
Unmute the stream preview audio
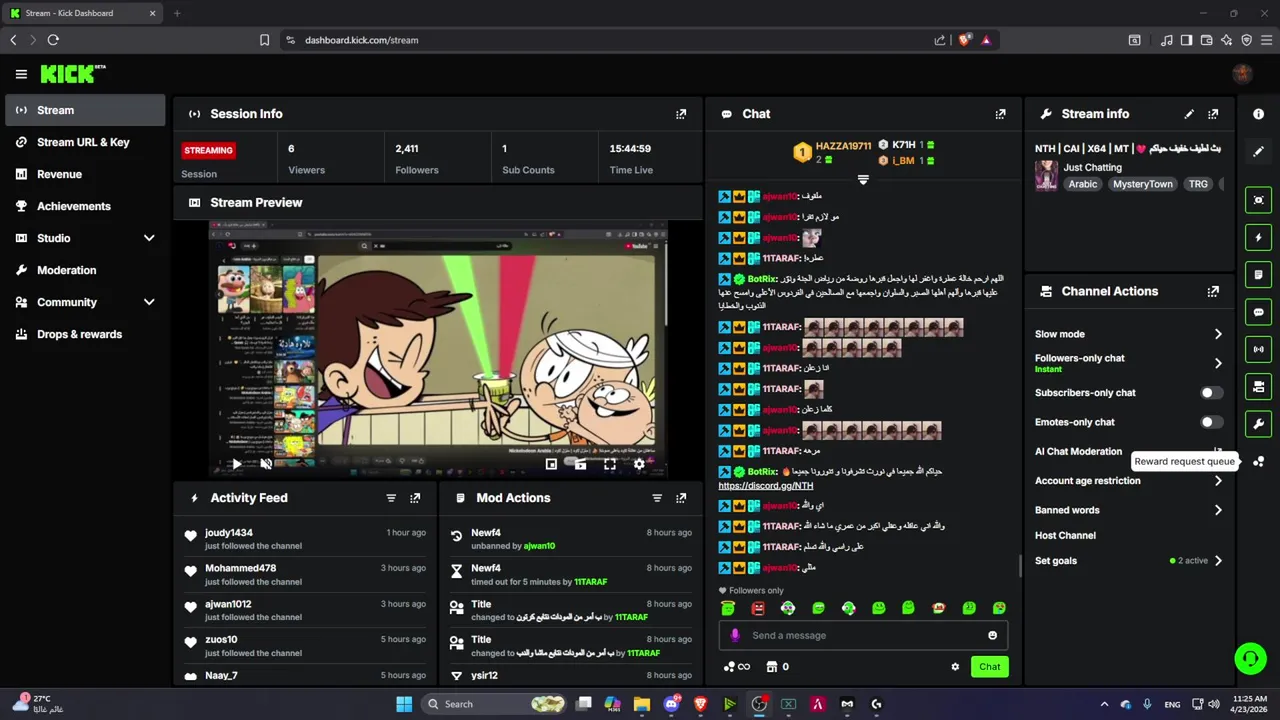[266, 464]
